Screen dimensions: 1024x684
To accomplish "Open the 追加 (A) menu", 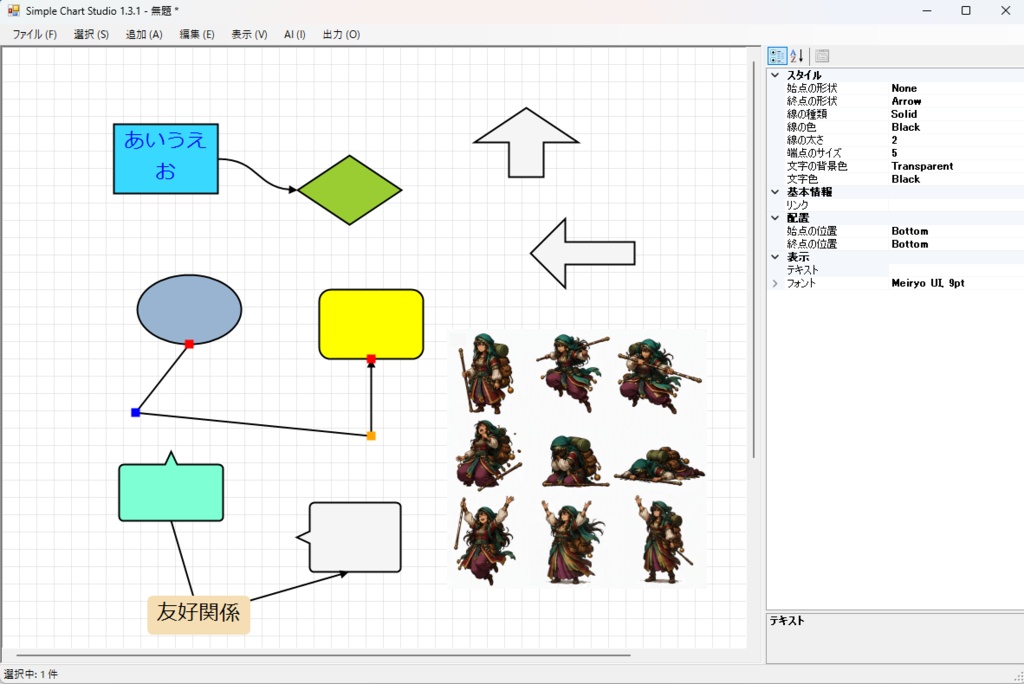I will coord(144,35).
